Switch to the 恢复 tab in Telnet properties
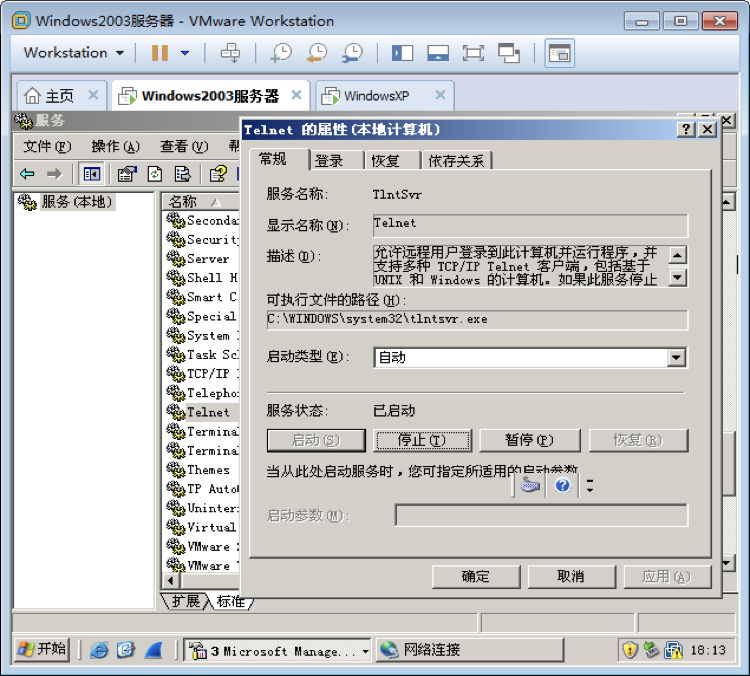The image size is (750, 676). (x=392, y=161)
